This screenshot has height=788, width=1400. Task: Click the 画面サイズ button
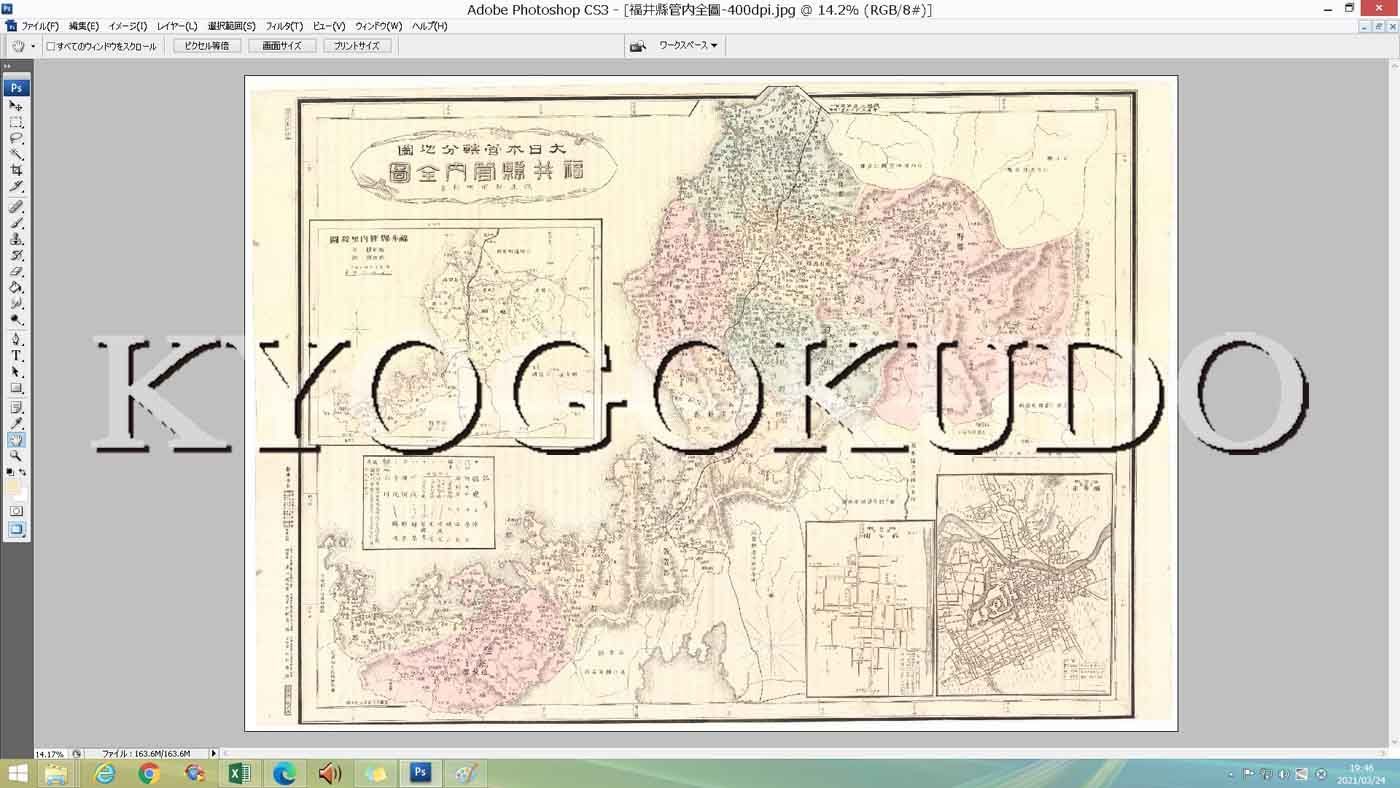283,46
